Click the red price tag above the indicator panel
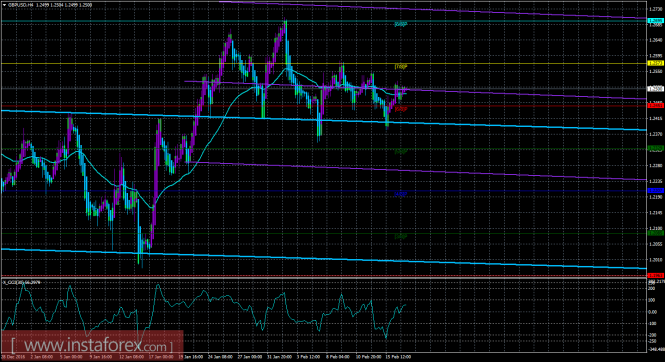Viewport: 665px width, 362px height. pos(655,276)
